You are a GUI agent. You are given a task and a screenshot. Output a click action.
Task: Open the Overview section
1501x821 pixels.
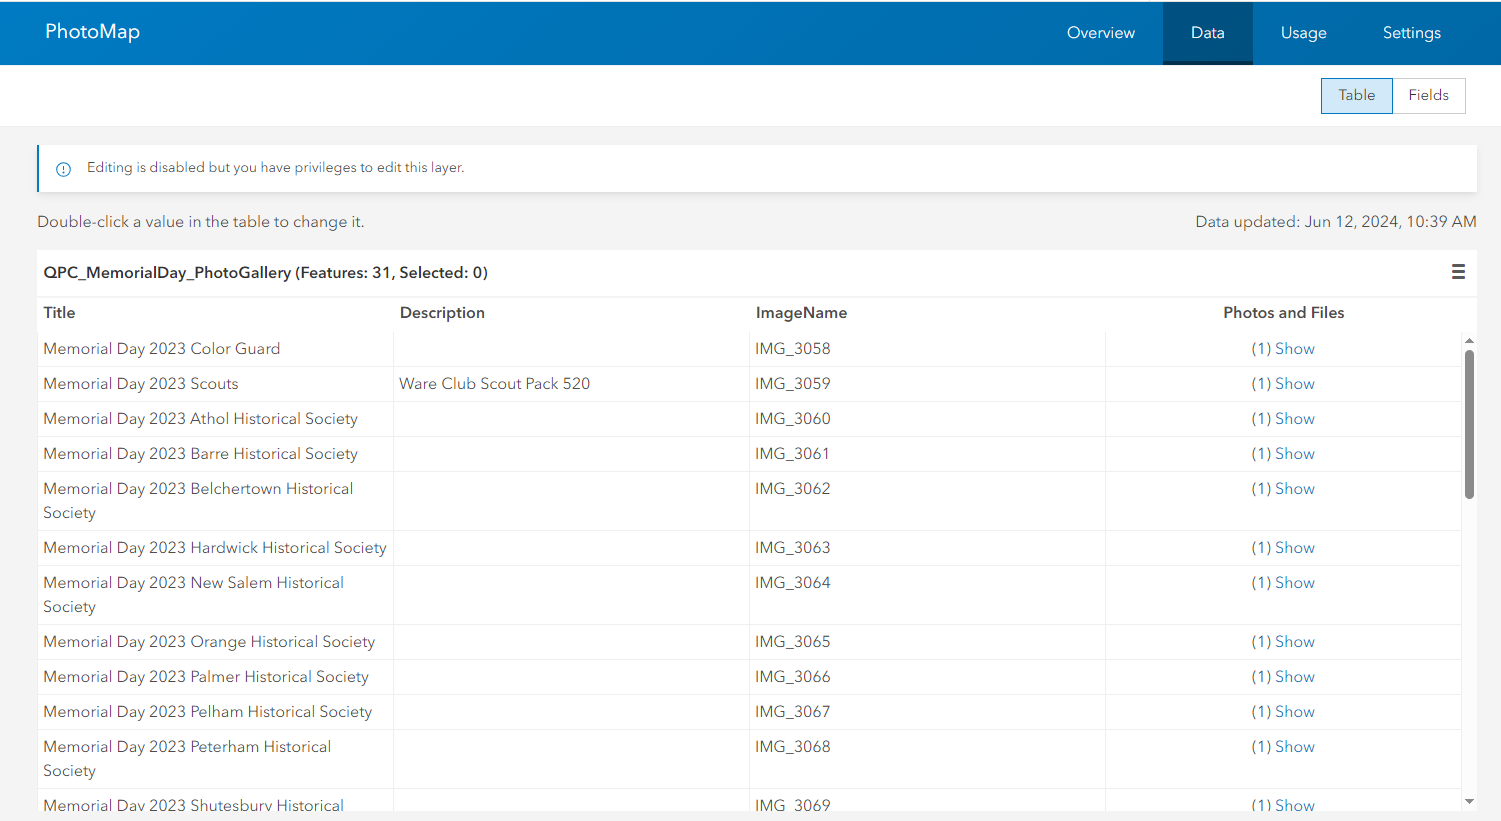[1100, 32]
